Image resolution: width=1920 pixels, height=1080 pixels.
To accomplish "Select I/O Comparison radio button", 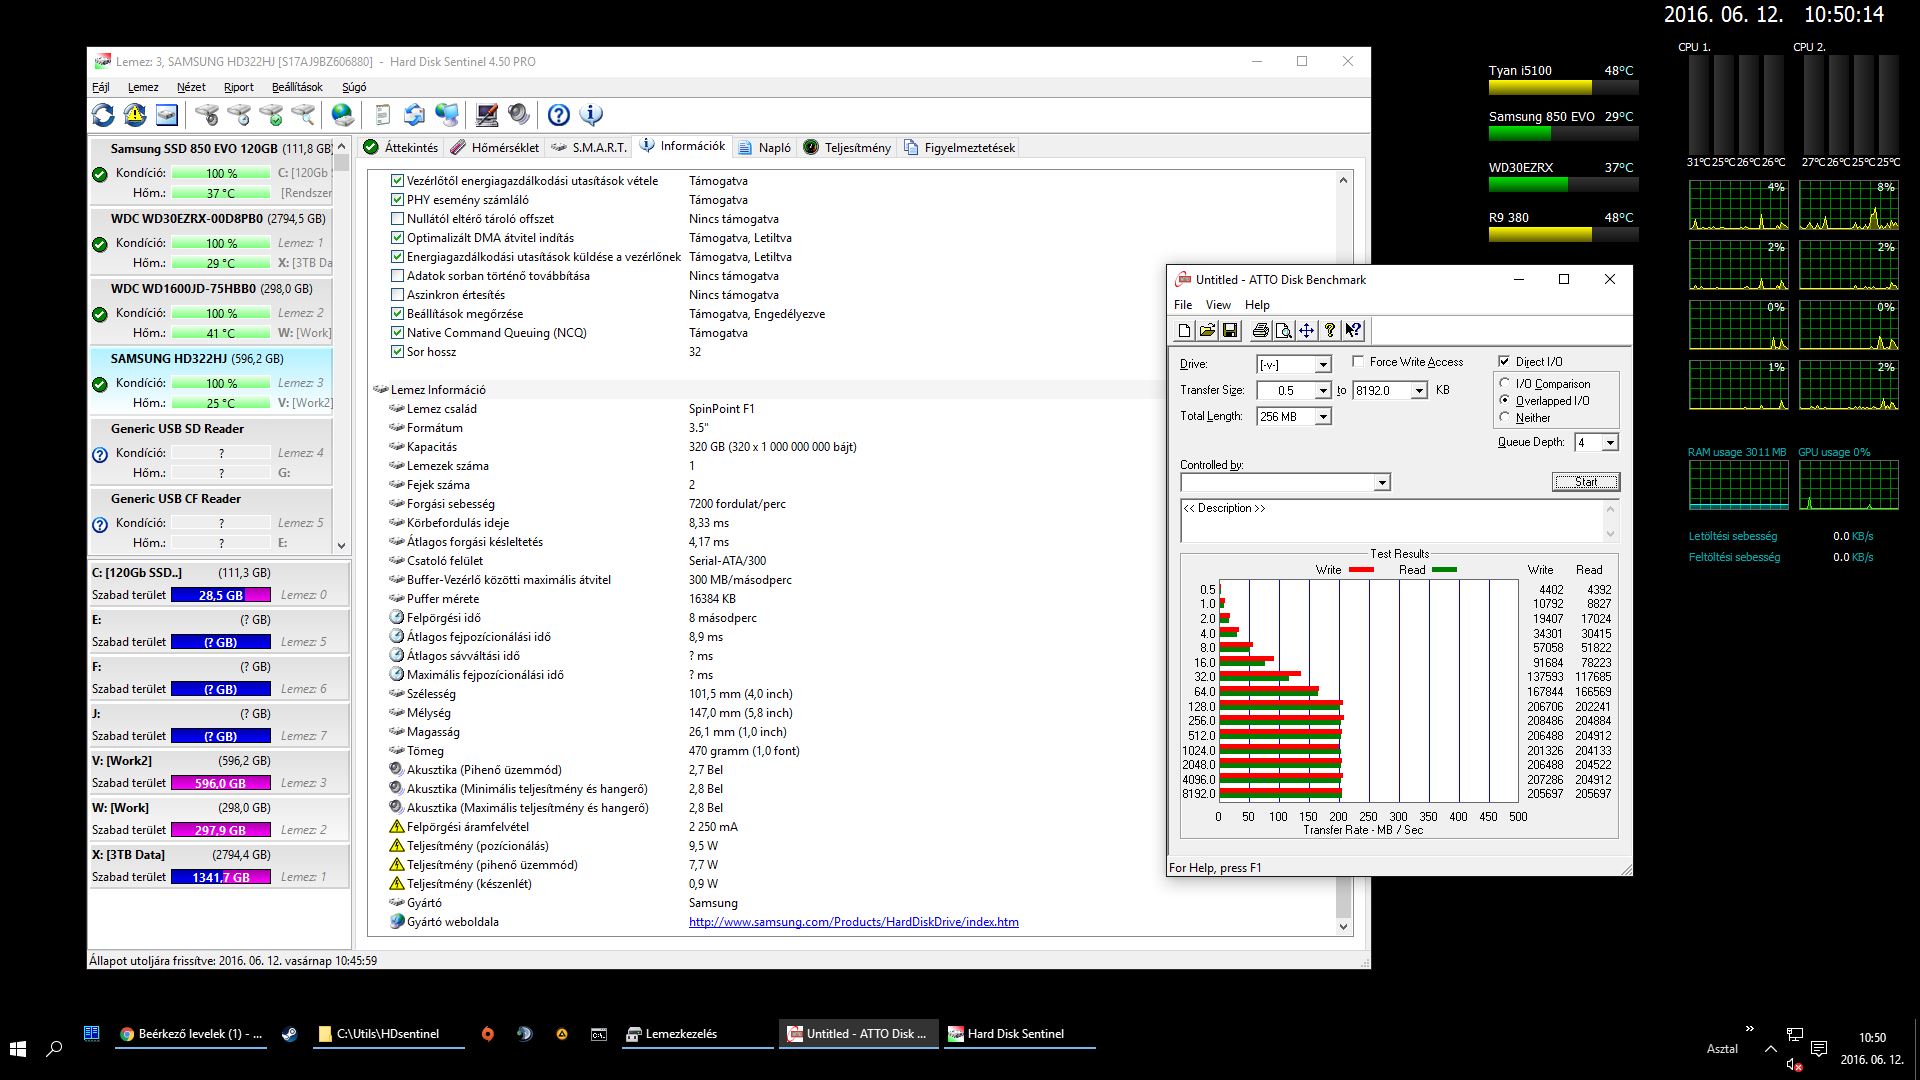I will (x=1505, y=384).
